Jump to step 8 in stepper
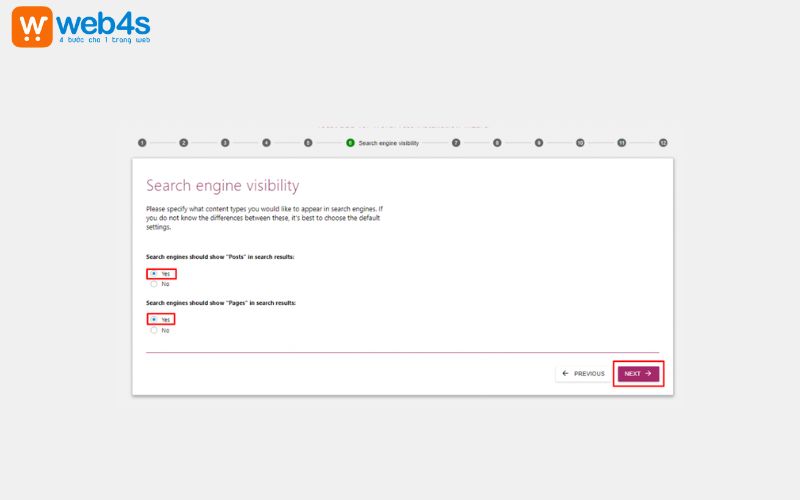Viewport: 800px width, 500px height. click(497, 143)
